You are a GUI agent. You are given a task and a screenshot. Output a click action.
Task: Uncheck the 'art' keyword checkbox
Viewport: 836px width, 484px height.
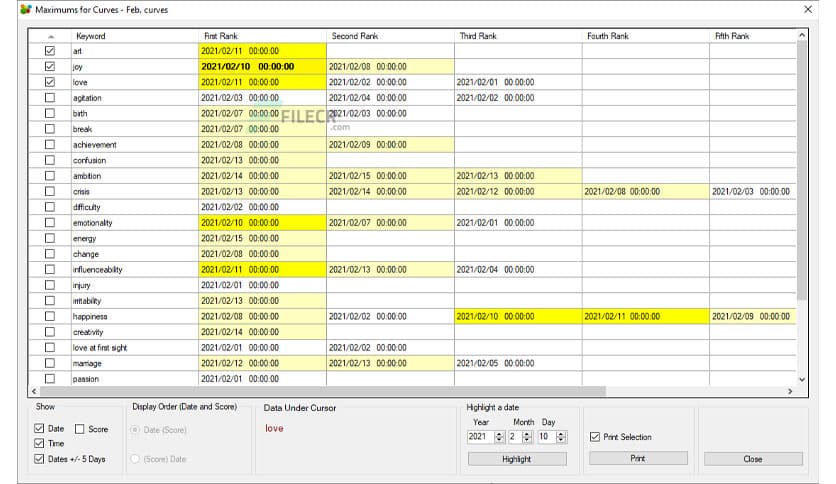click(x=50, y=51)
